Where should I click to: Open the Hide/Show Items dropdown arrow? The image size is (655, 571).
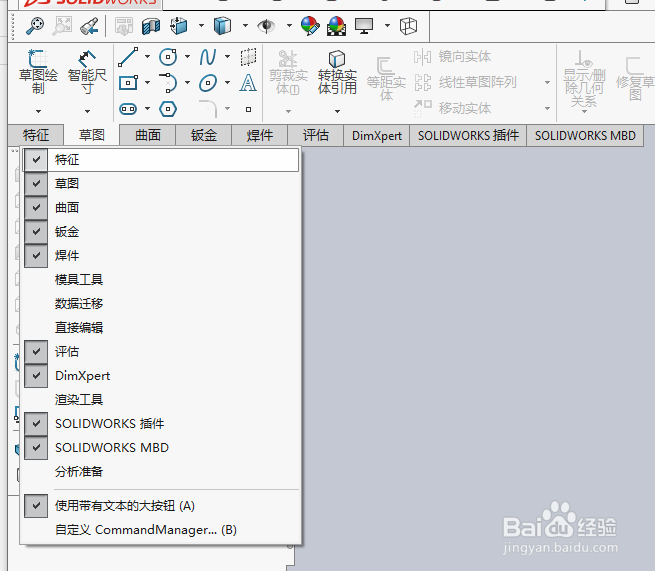coord(289,26)
